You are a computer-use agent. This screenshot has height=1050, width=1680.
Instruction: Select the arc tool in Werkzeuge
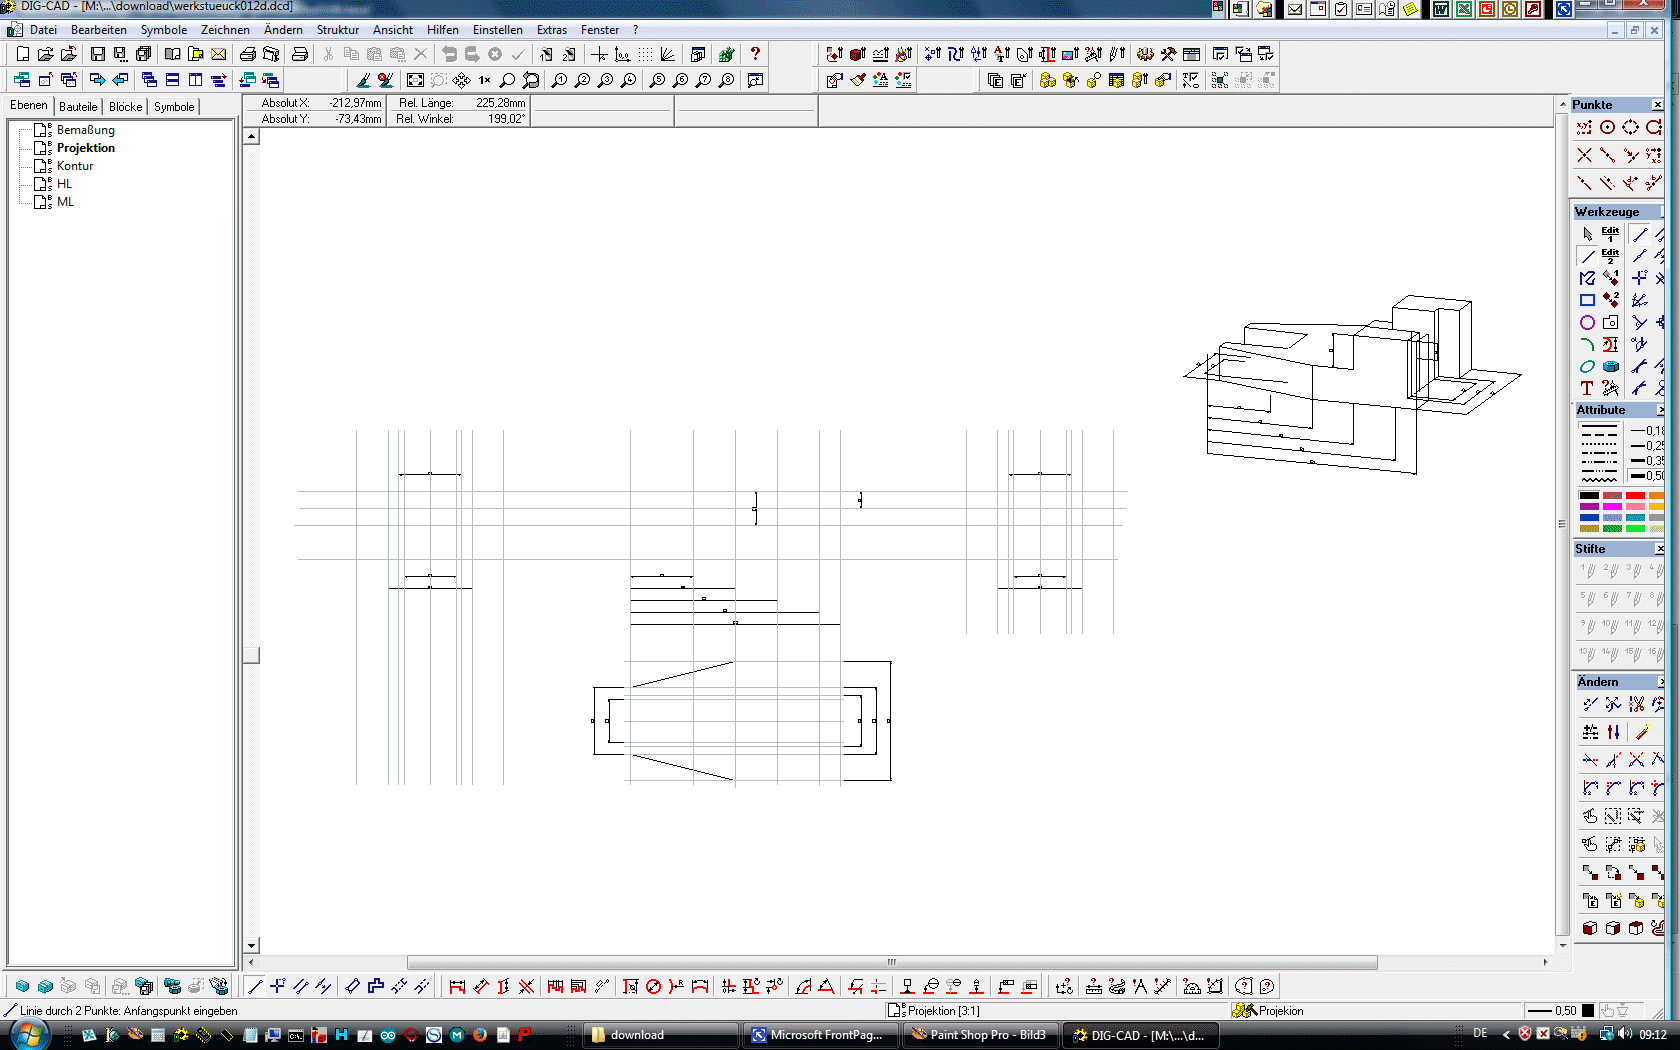1587,344
